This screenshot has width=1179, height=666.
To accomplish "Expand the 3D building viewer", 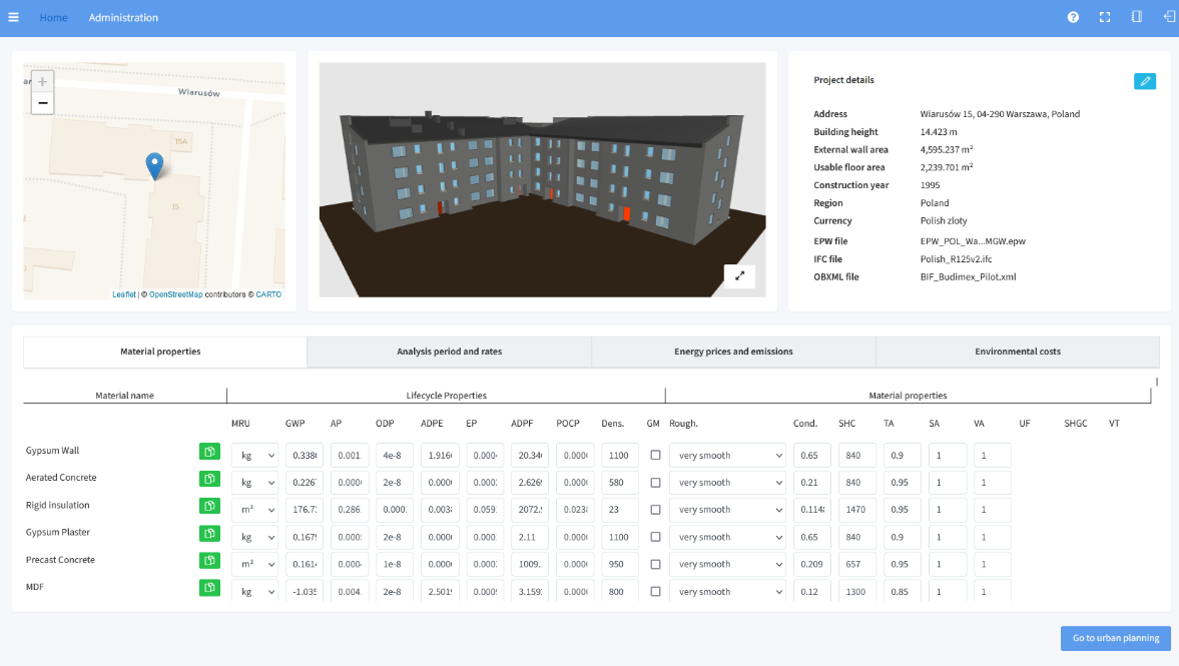I will point(740,276).
